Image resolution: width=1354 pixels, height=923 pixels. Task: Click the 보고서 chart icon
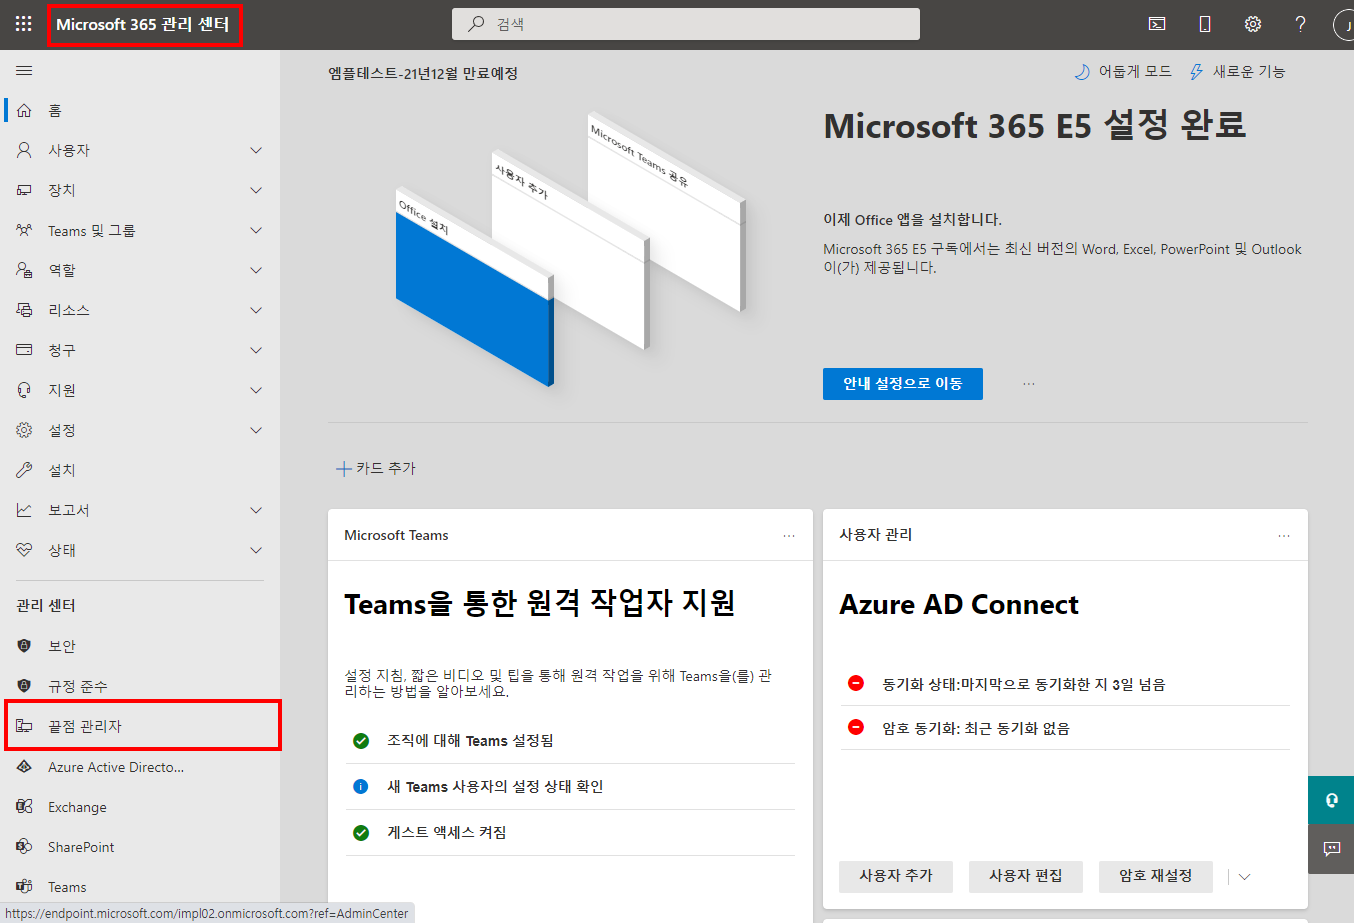click(24, 510)
